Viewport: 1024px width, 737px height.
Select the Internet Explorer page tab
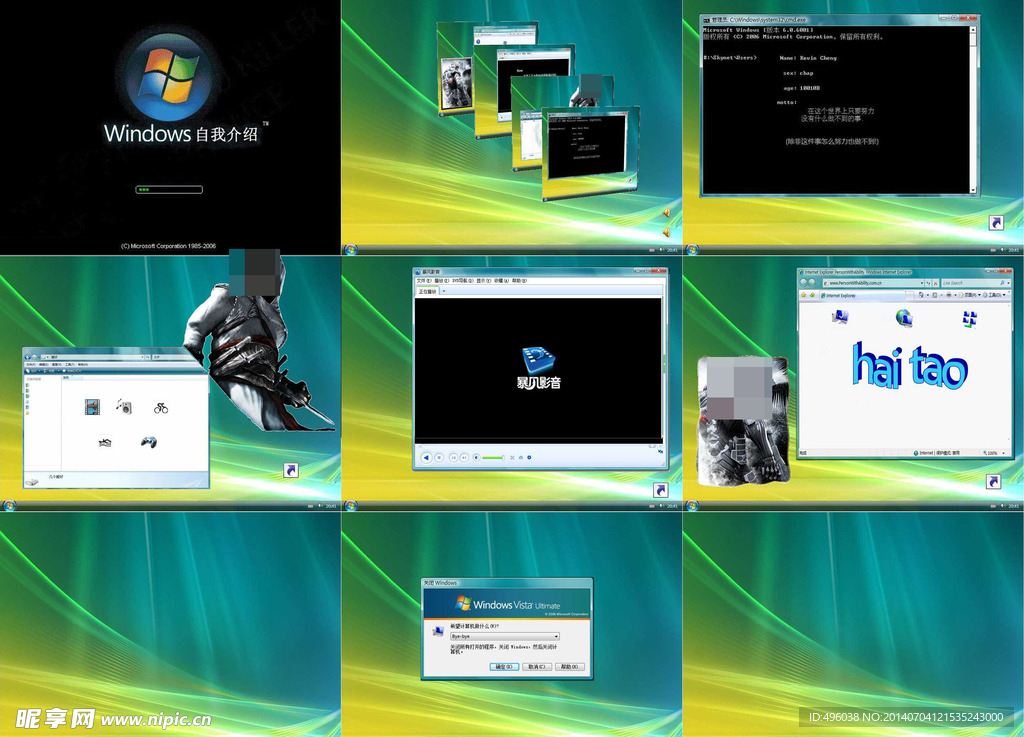point(862,295)
